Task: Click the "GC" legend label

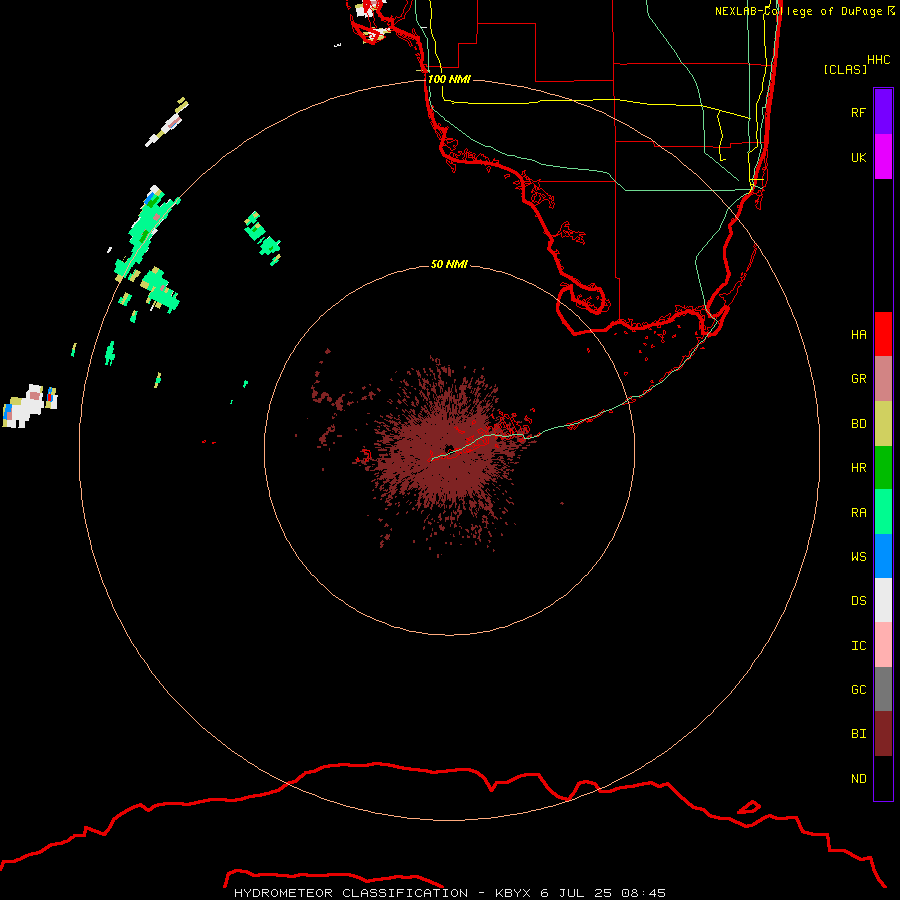Action: (858, 690)
